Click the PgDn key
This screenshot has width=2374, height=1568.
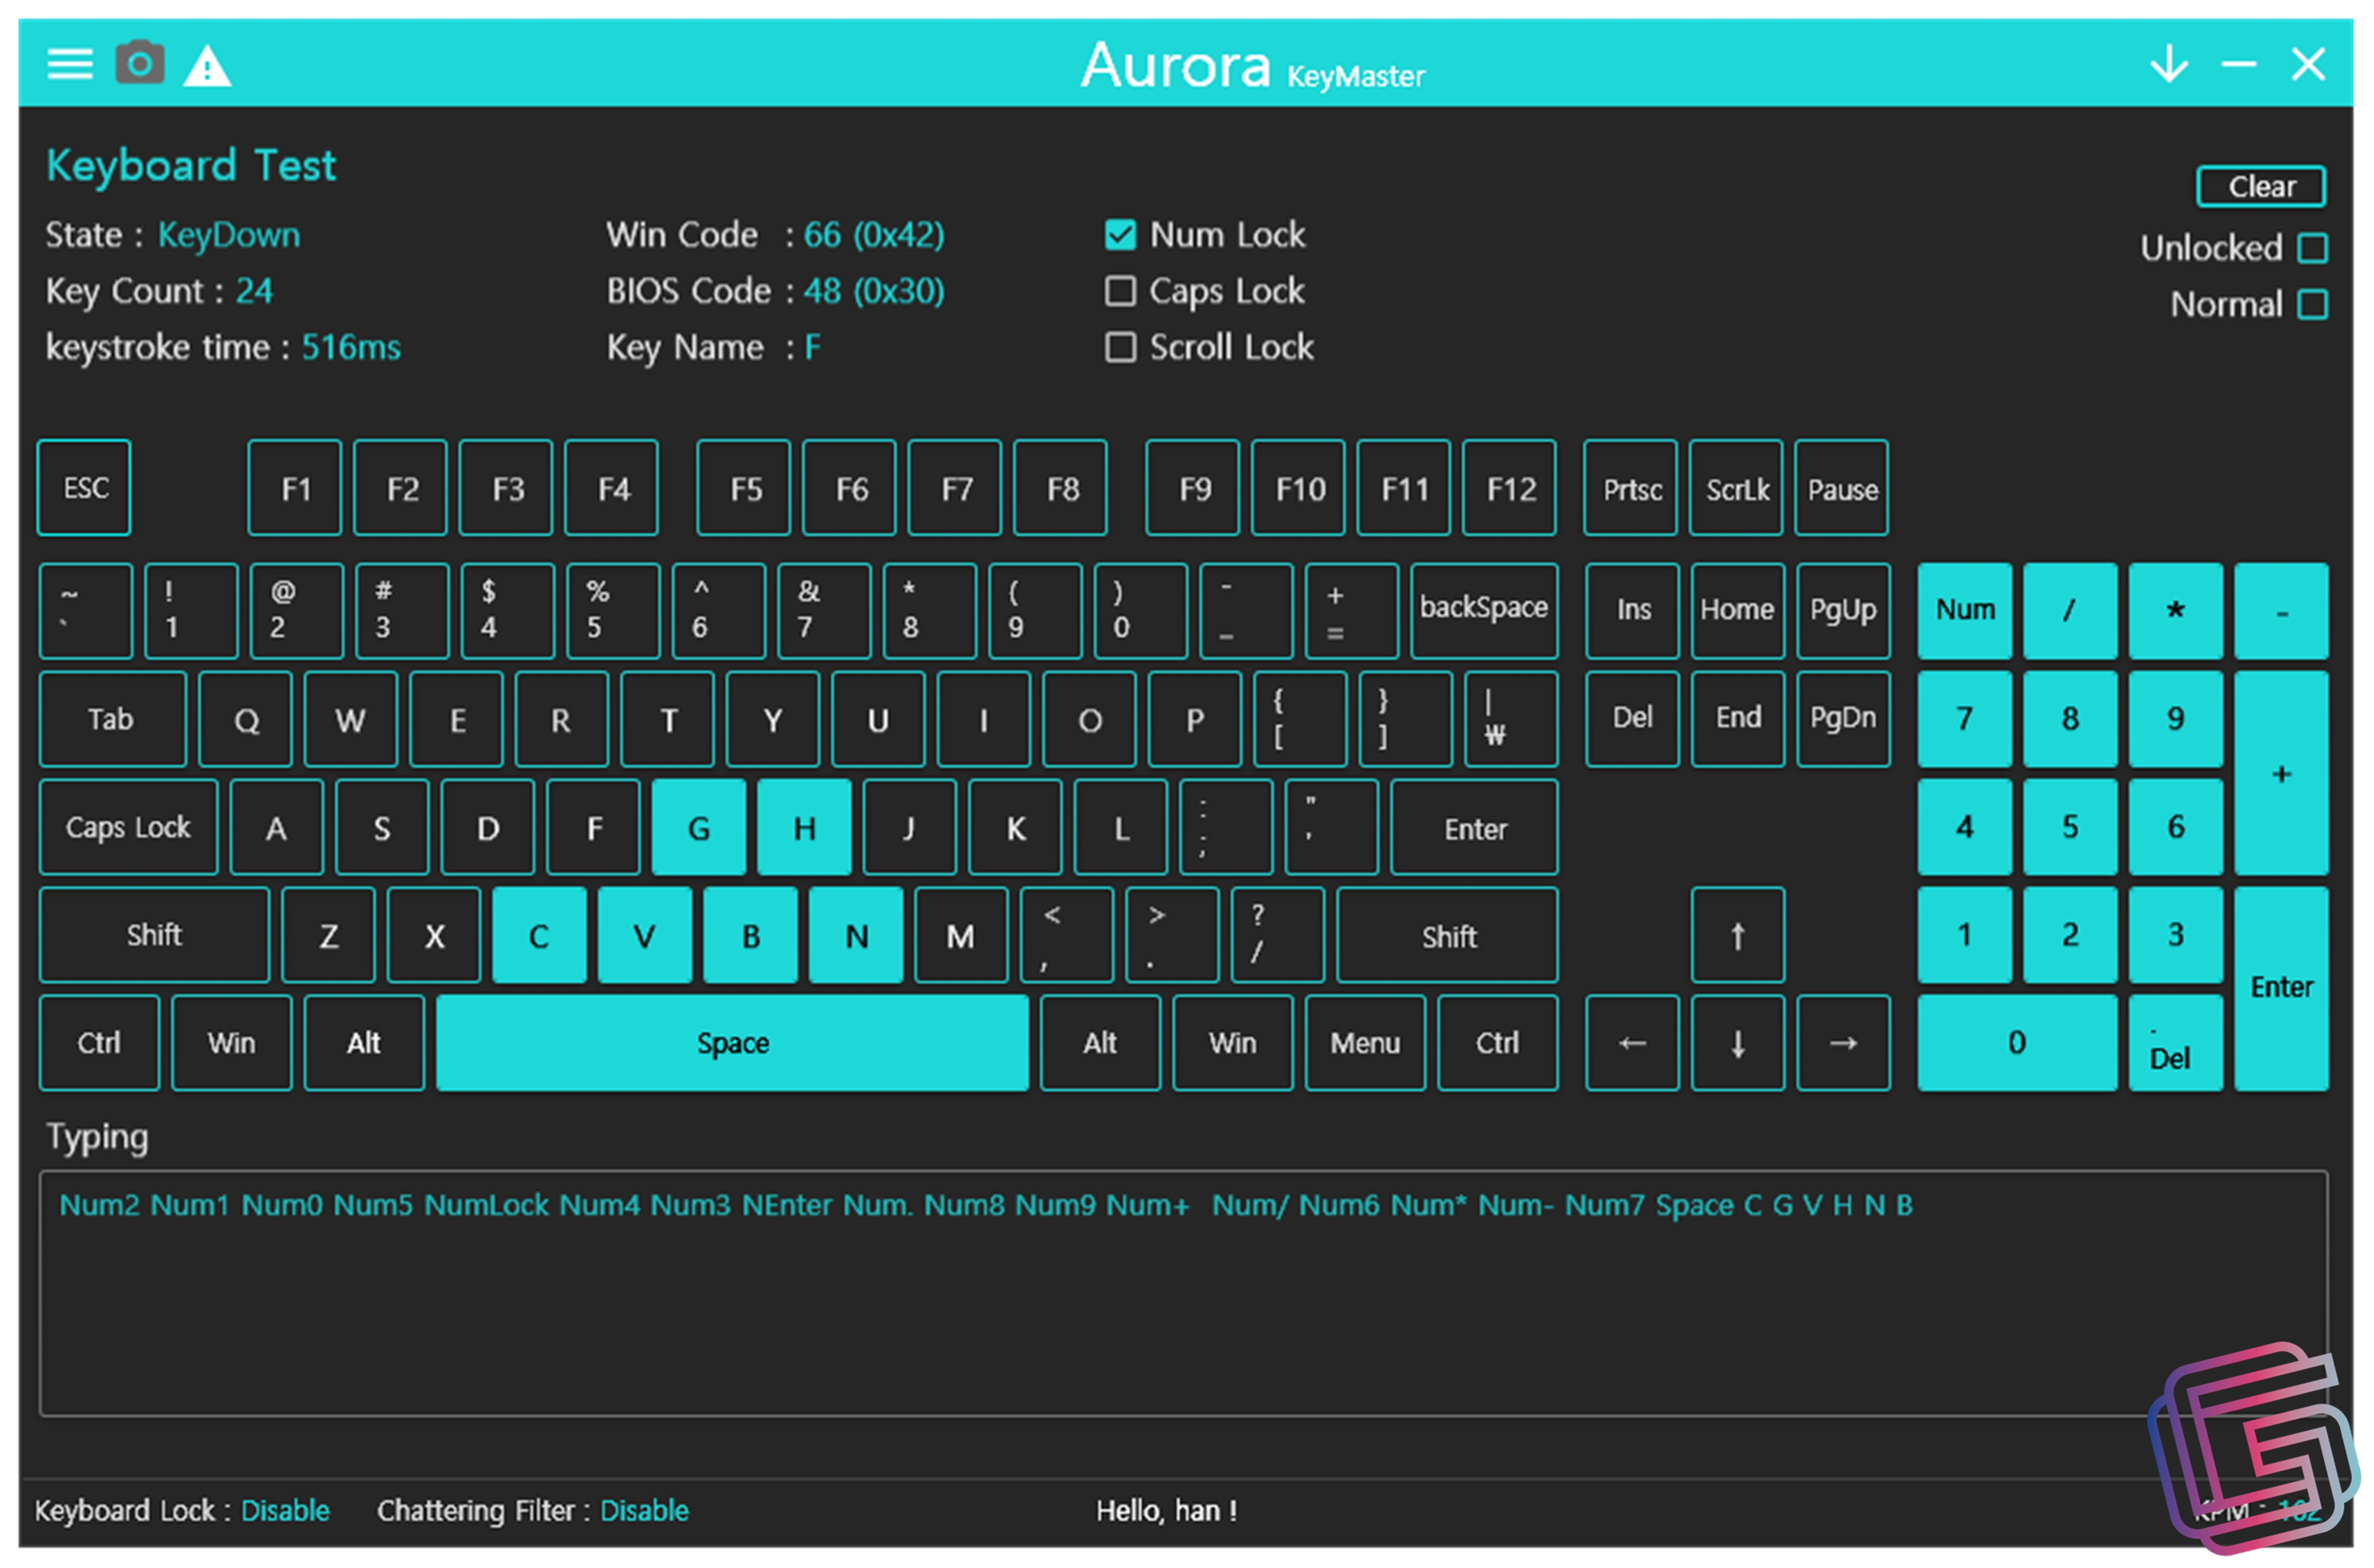[1843, 719]
